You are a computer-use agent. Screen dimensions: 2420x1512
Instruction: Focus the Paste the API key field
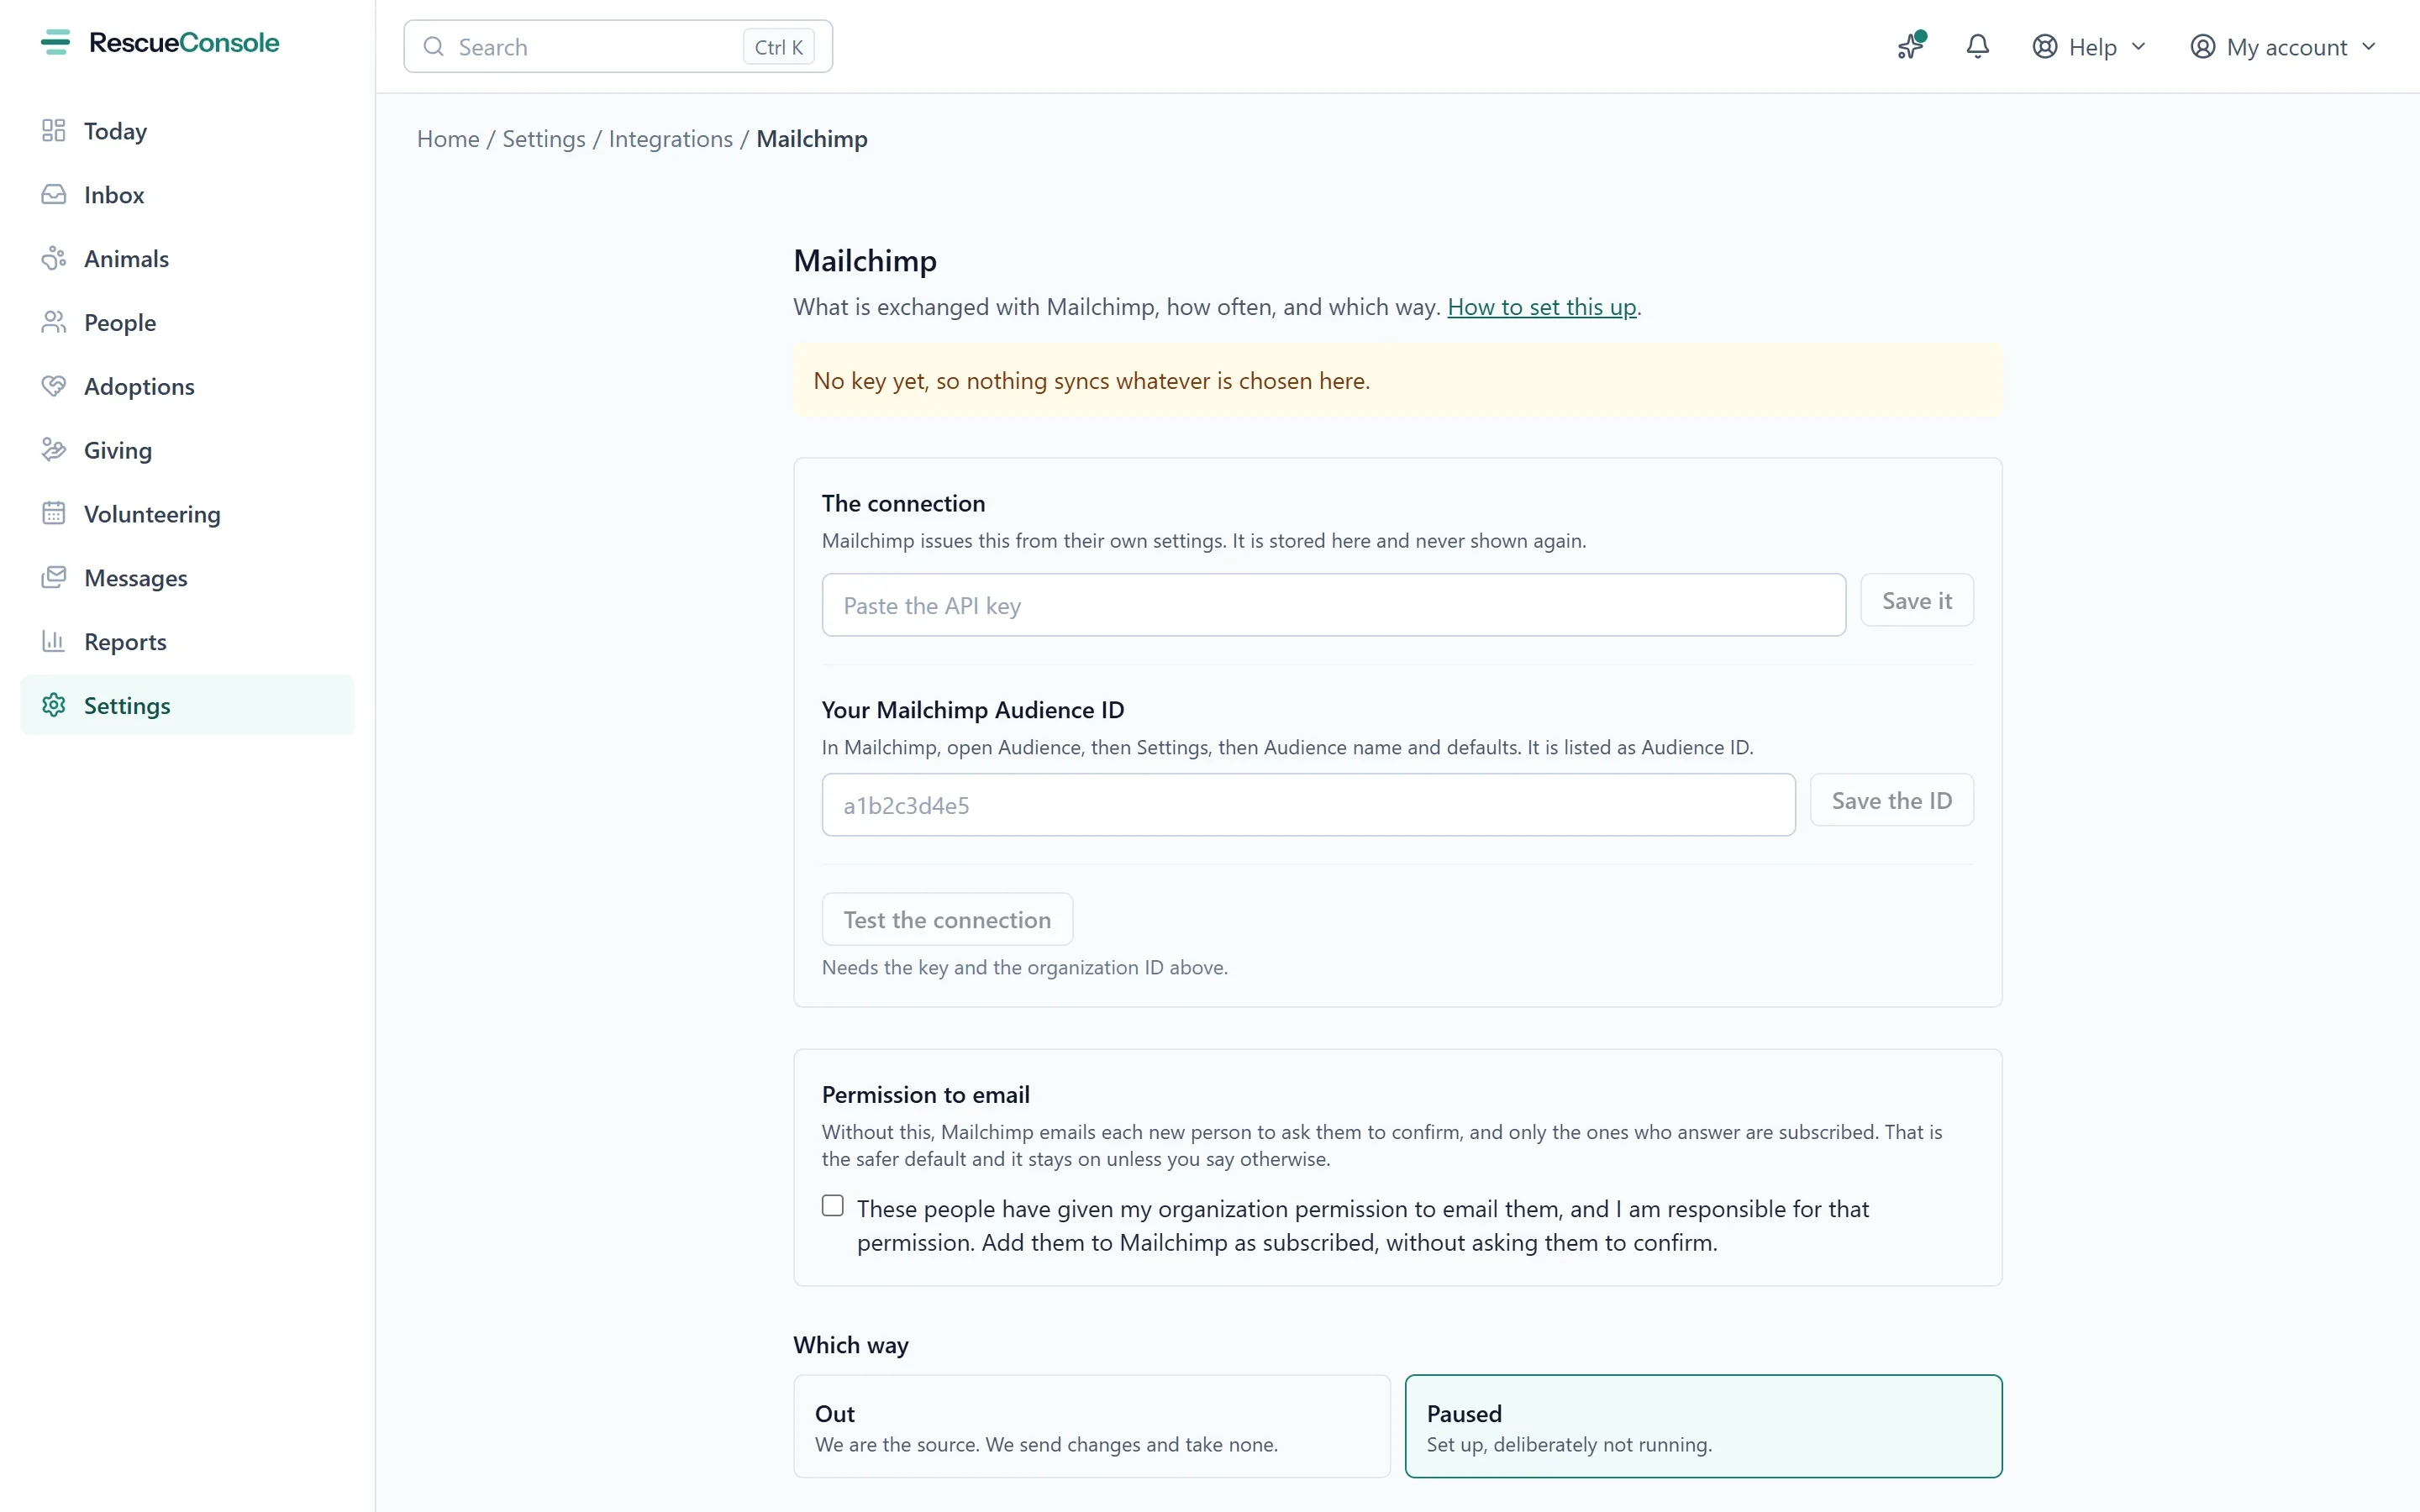click(x=1333, y=605)
